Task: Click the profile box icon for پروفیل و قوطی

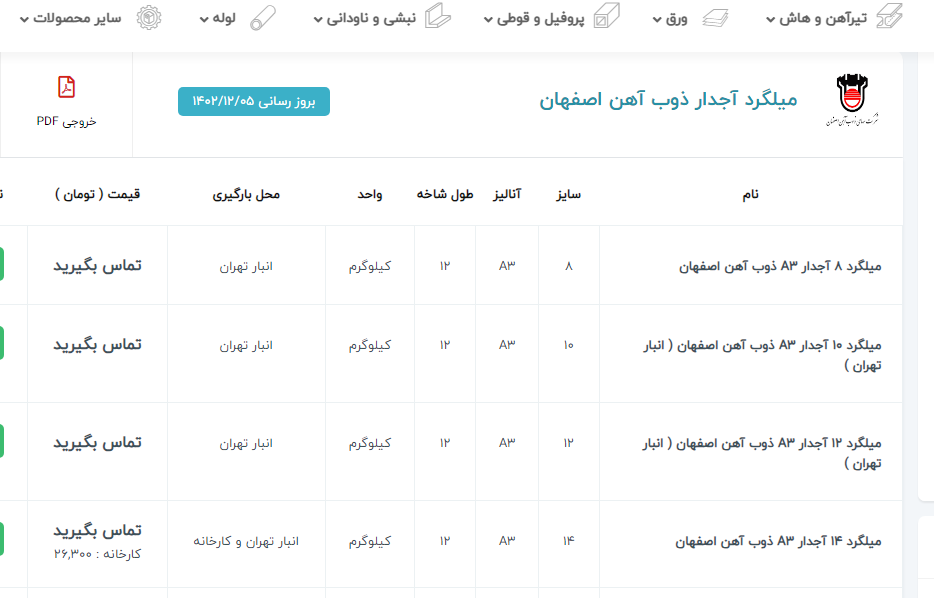Action: pos(607,18)
